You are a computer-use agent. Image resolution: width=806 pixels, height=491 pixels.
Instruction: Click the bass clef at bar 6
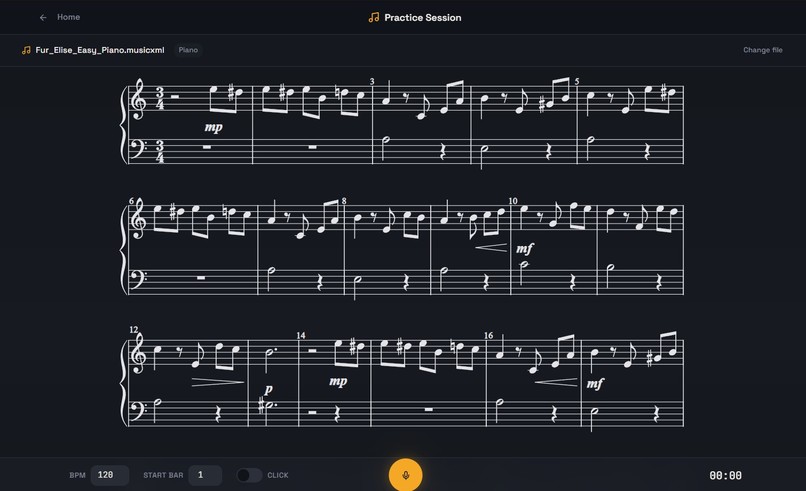point(138,280)
